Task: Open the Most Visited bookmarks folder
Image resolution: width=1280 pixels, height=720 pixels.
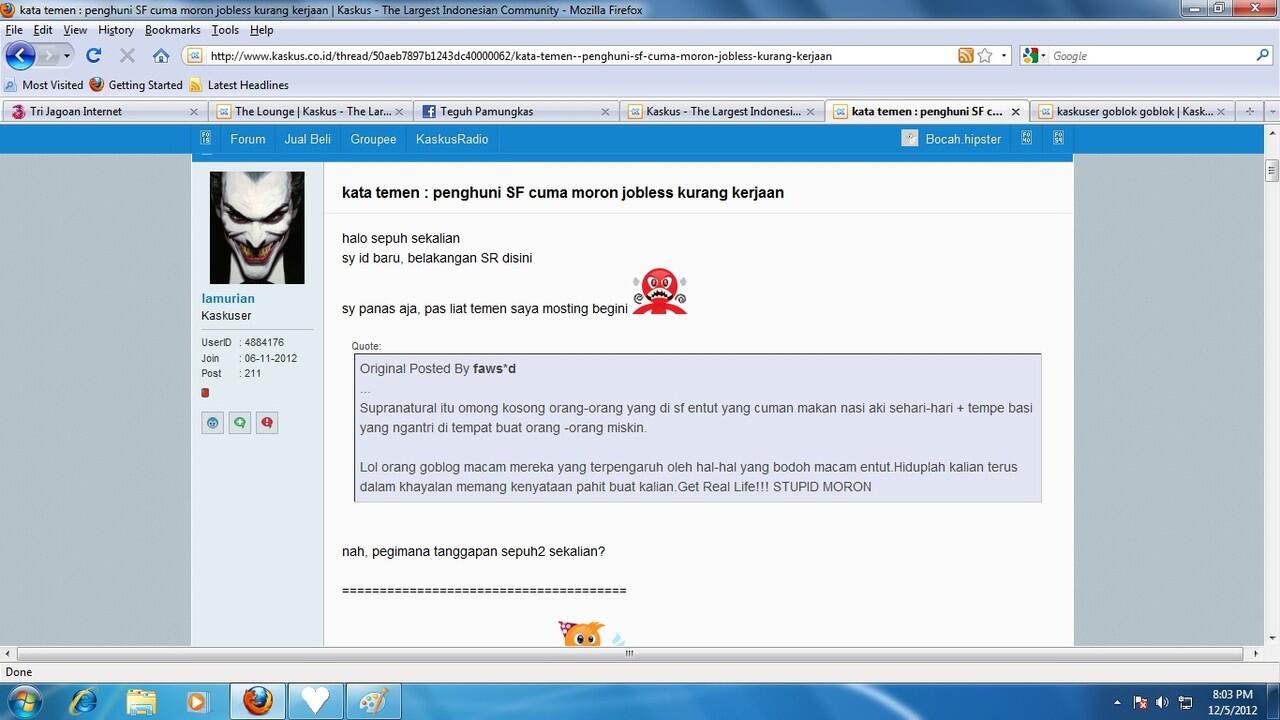Action: click(44, 85)
